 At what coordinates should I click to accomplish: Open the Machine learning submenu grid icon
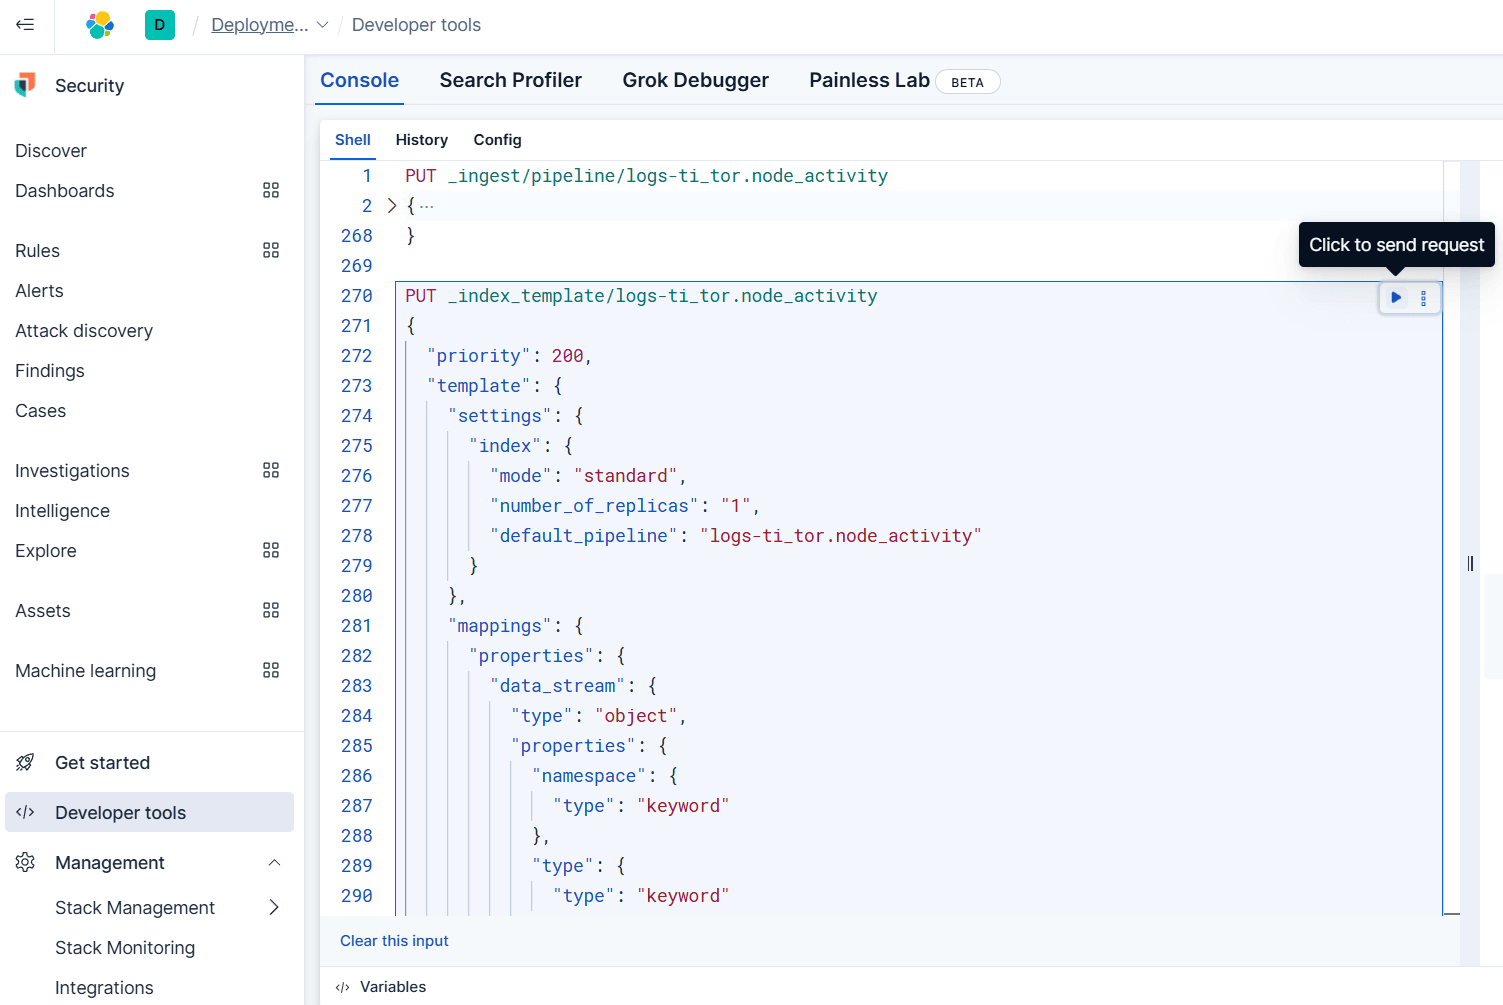point(271,670)
